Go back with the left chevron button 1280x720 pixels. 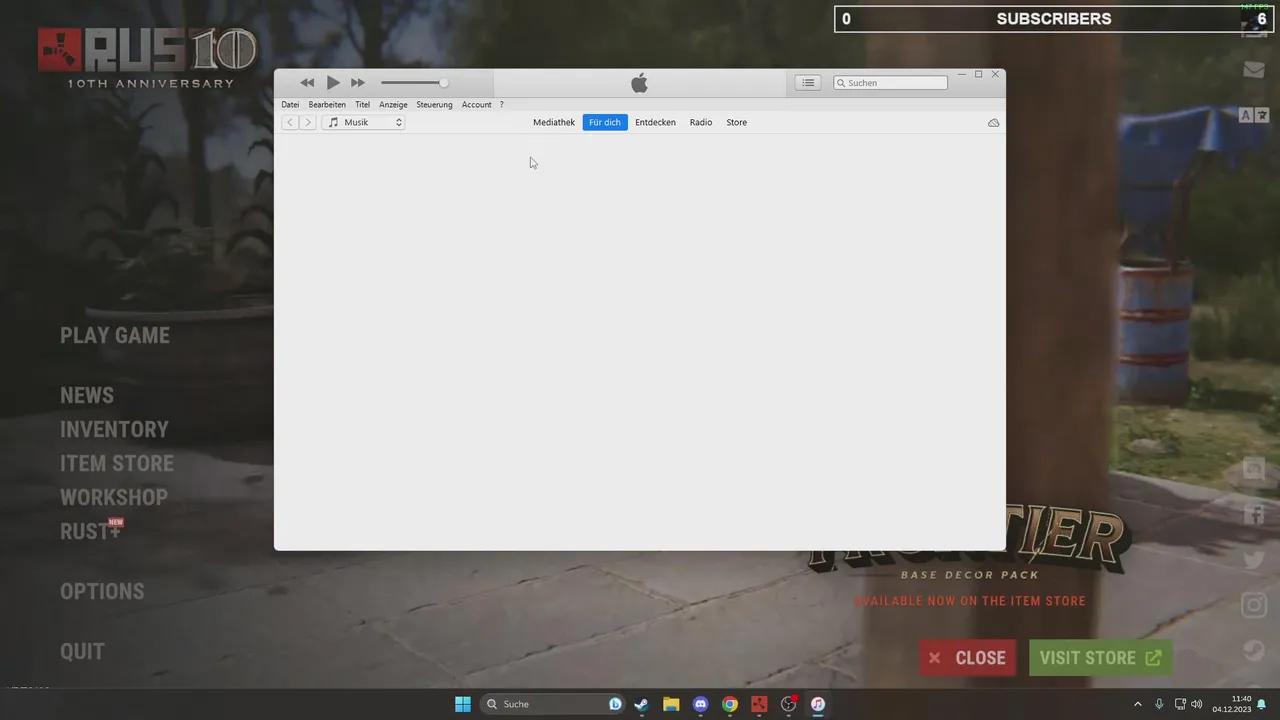point(289,122)
